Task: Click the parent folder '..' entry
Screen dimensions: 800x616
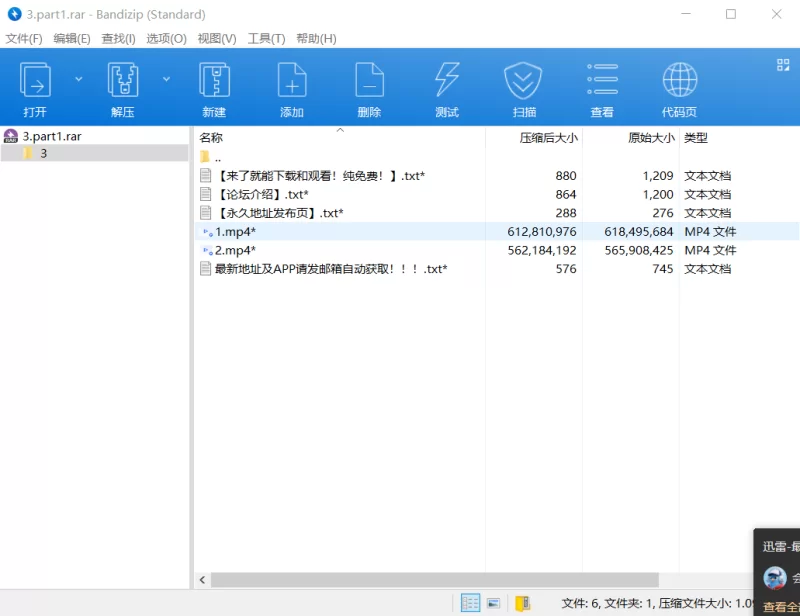Action: tap(211, 157)
